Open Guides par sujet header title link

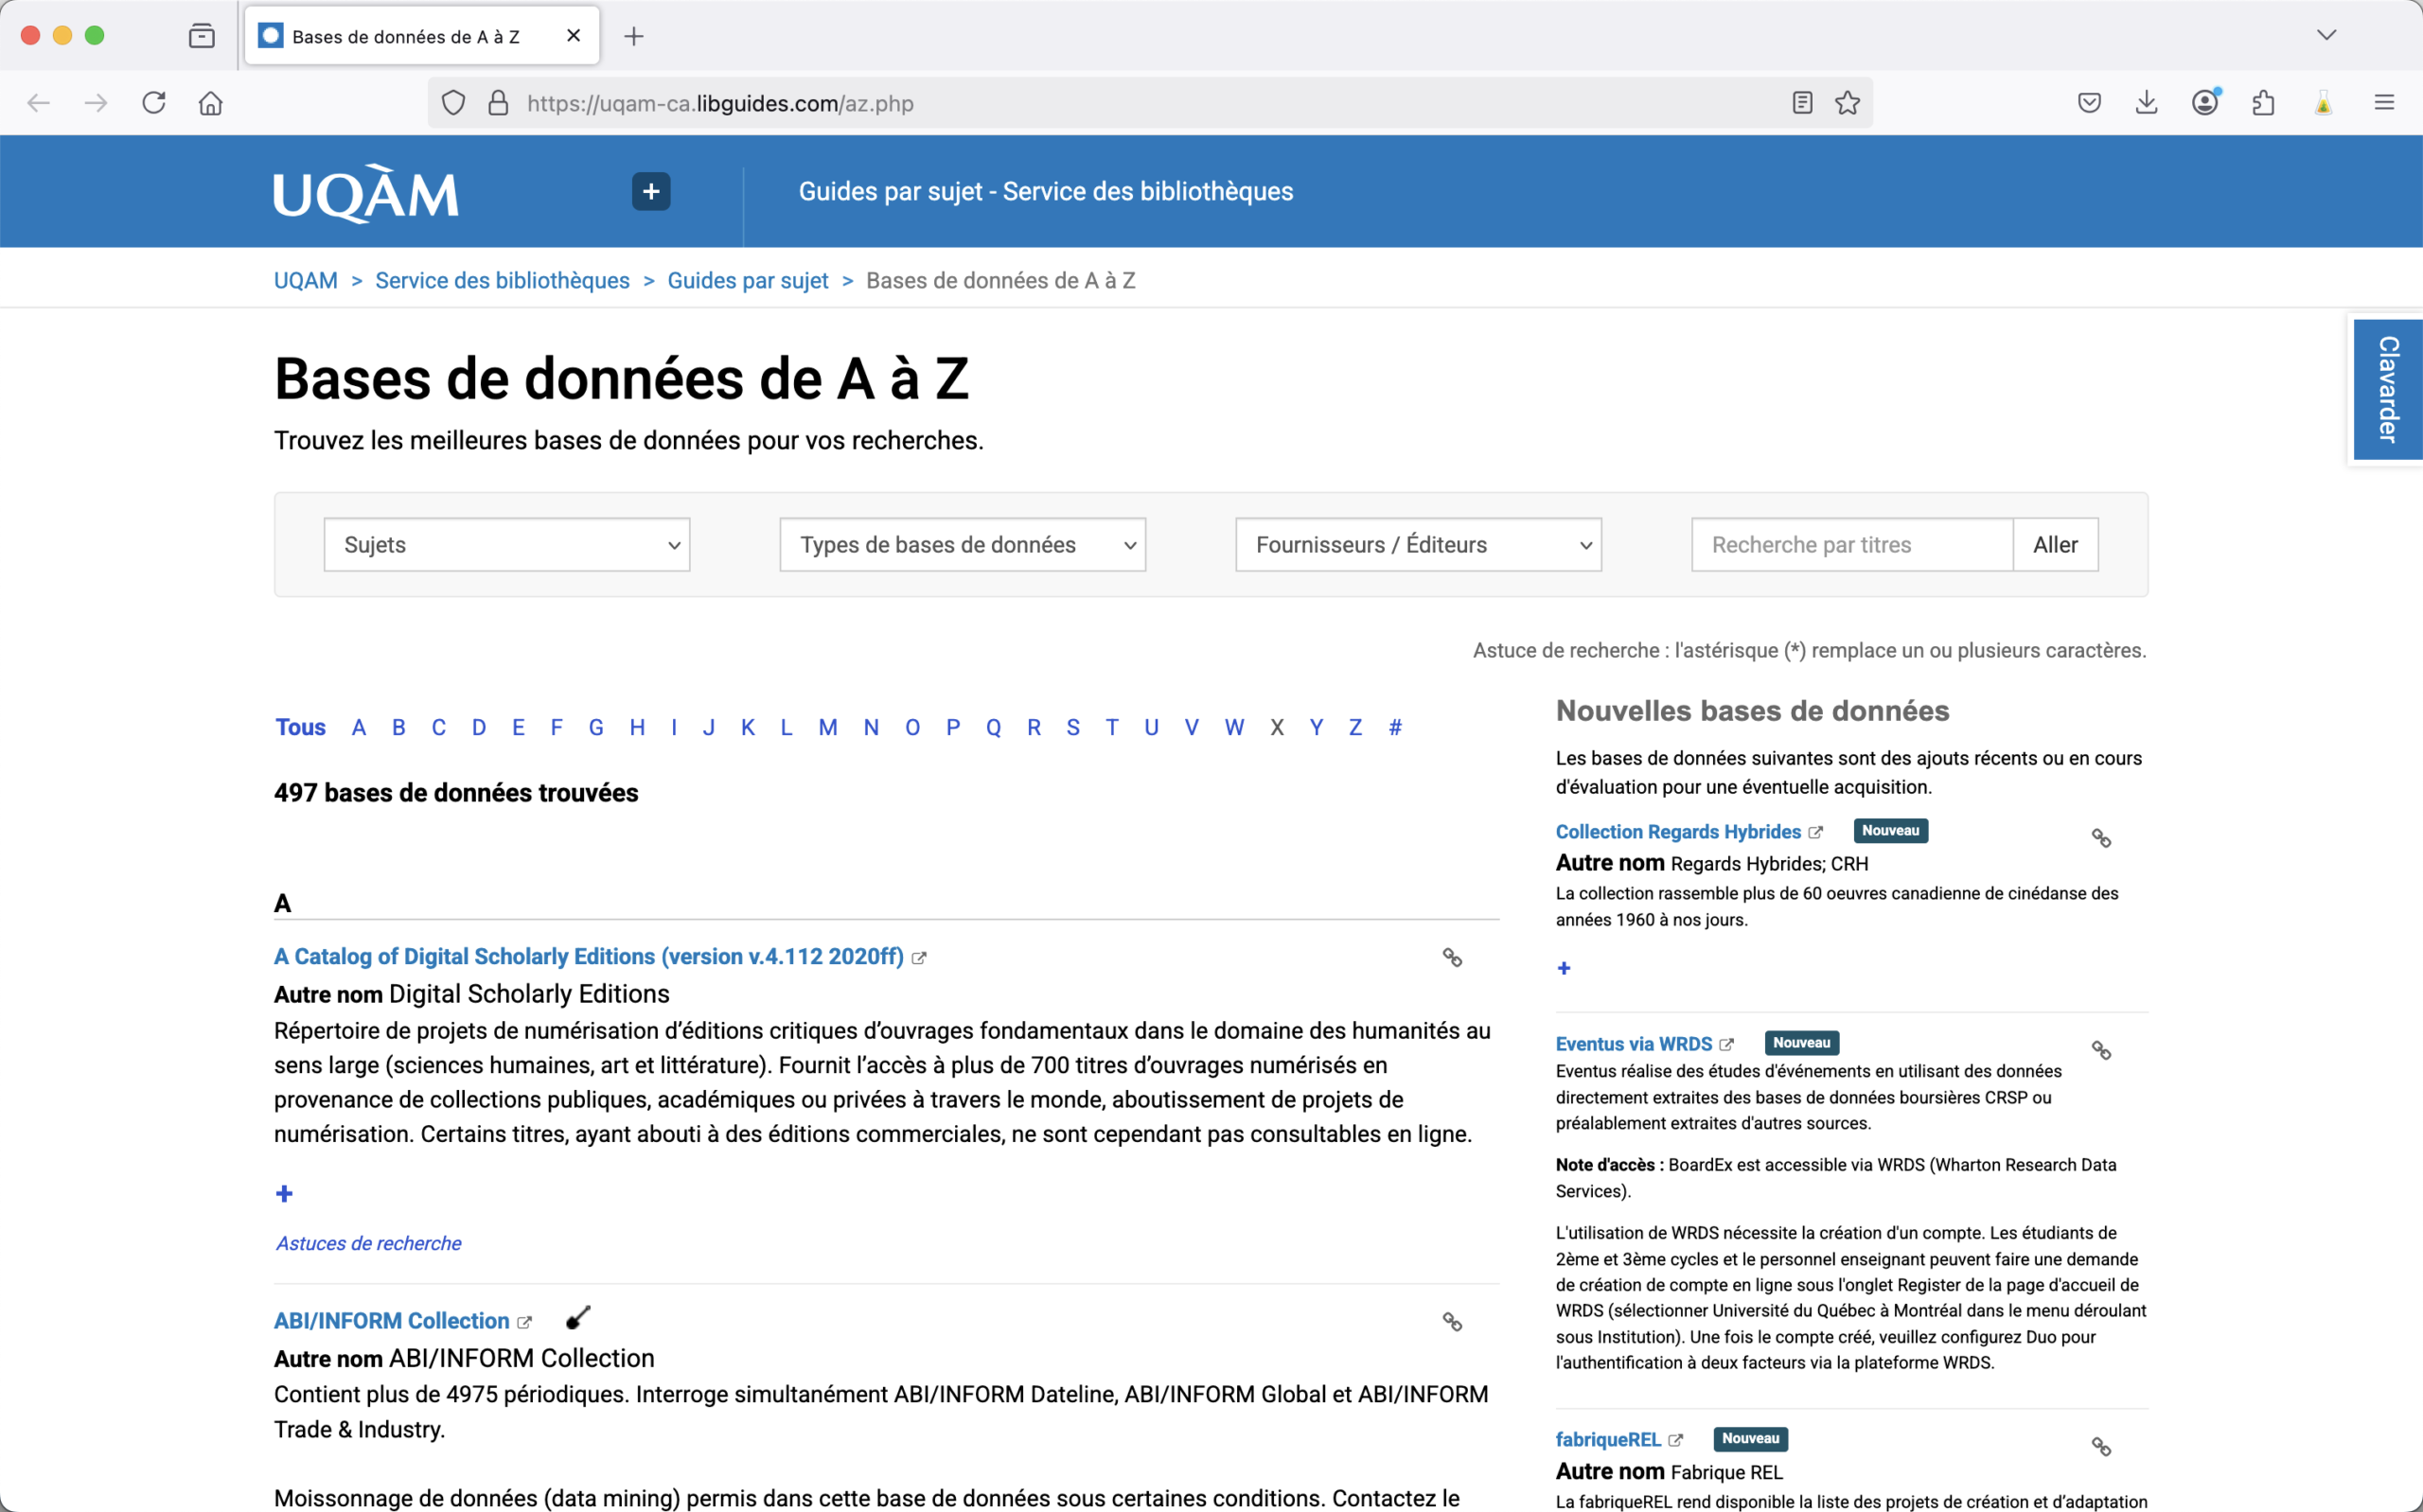(1046, 191)
